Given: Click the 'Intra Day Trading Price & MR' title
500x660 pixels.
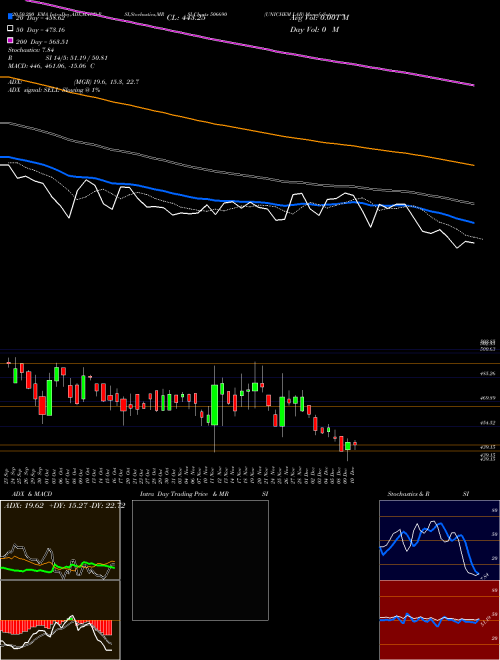Looking at the screenshot, I should click(x=184, y=494).
